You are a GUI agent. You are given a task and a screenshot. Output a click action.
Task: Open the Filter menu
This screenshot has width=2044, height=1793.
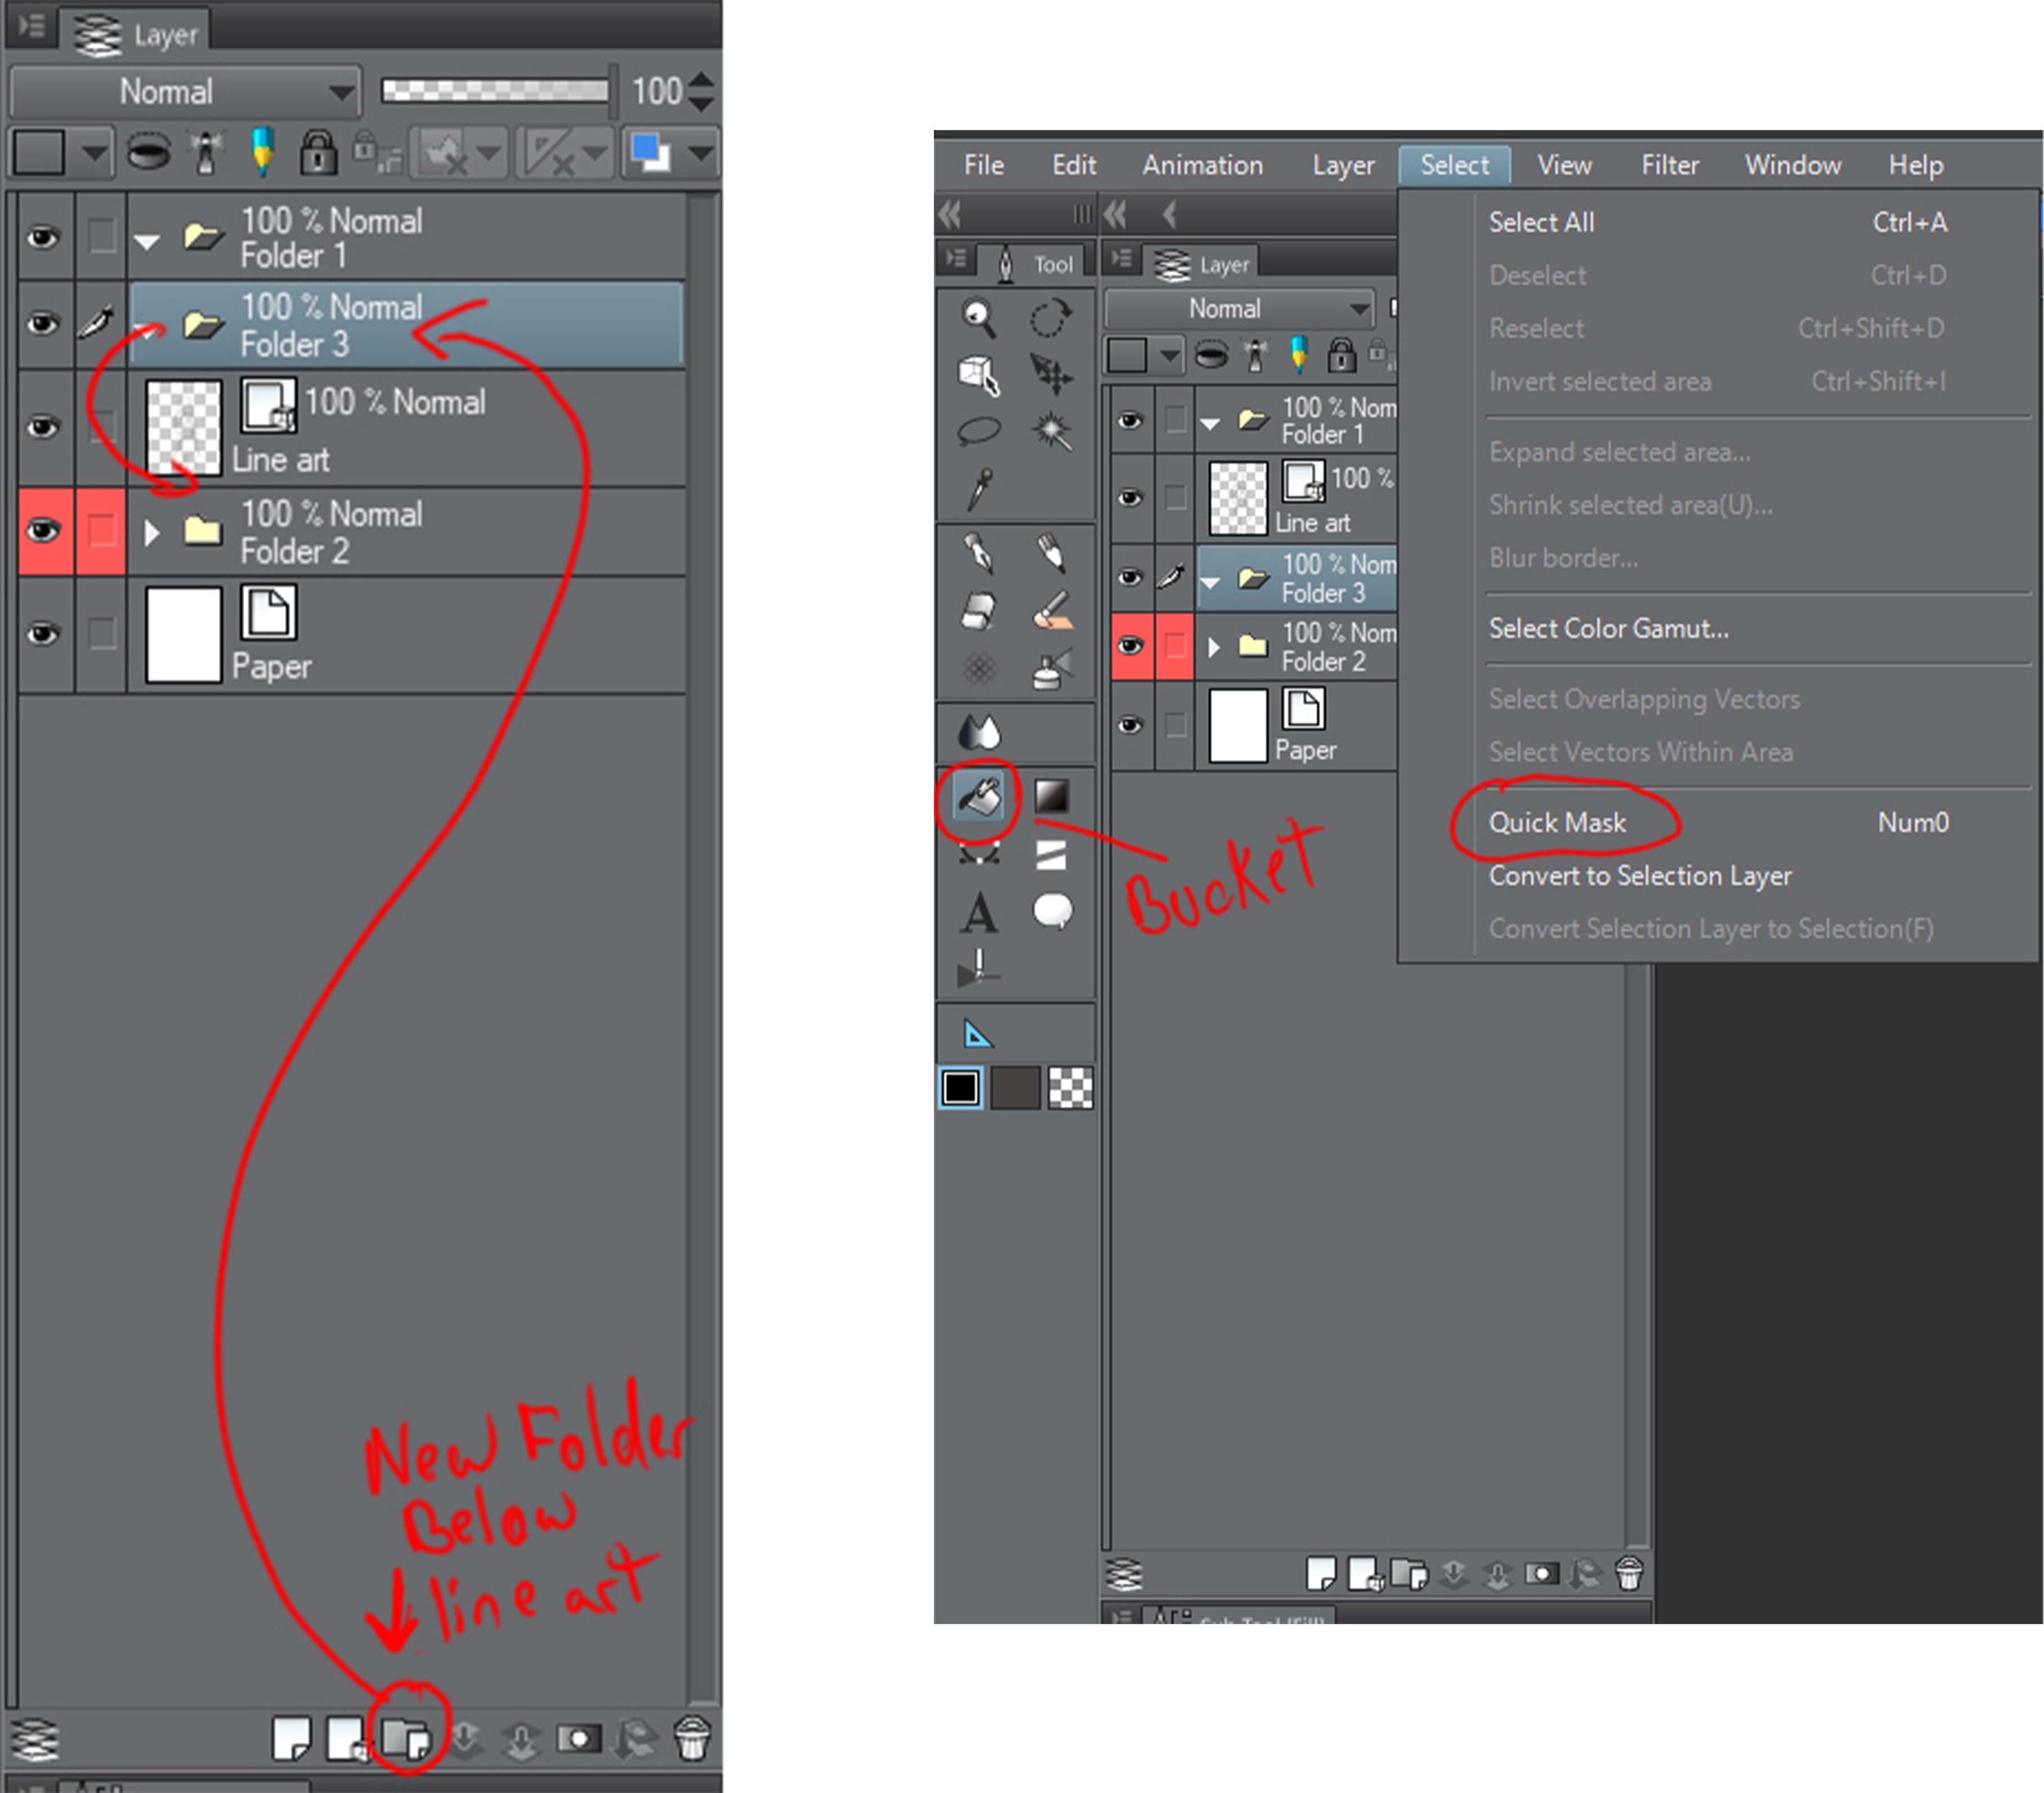tap(1669, 165)
